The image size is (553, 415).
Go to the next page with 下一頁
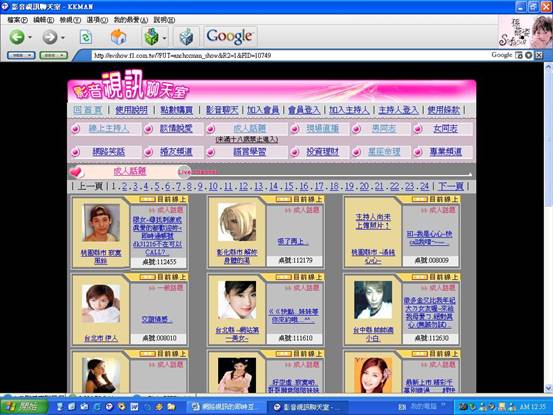[451, 186]
